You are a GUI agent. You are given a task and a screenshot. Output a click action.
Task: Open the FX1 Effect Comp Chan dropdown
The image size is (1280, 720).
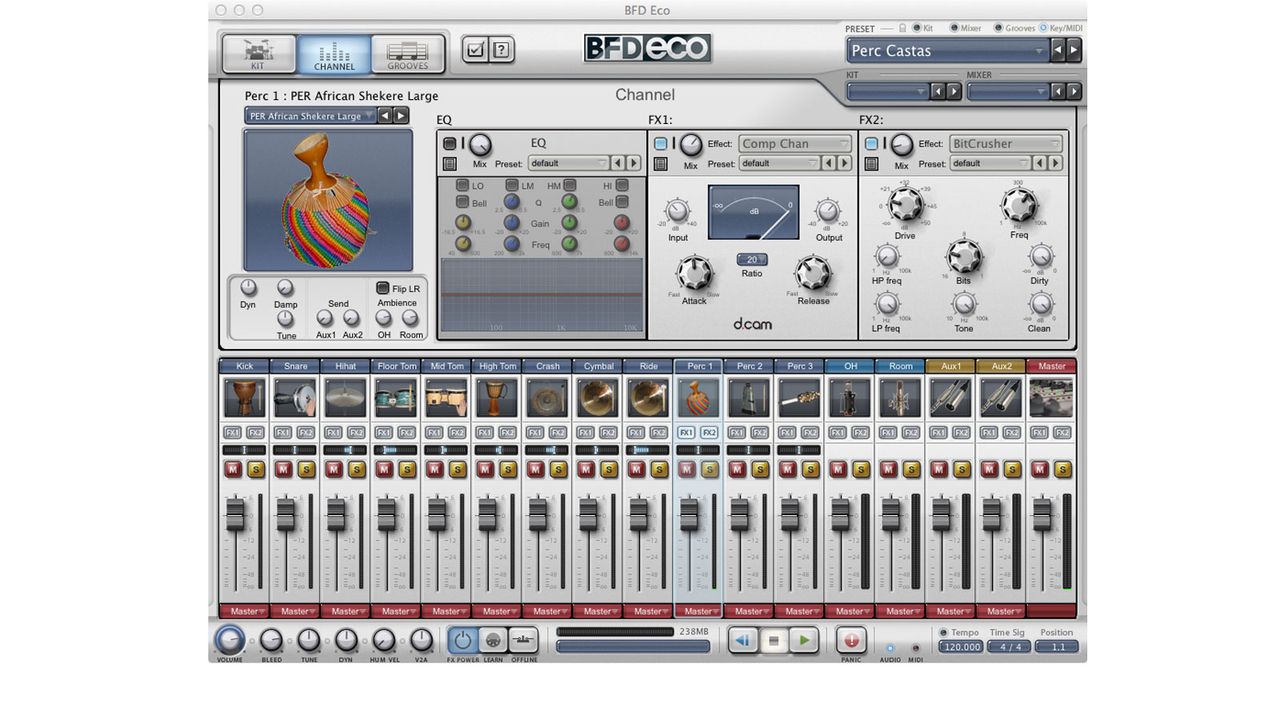pos(795,144)
